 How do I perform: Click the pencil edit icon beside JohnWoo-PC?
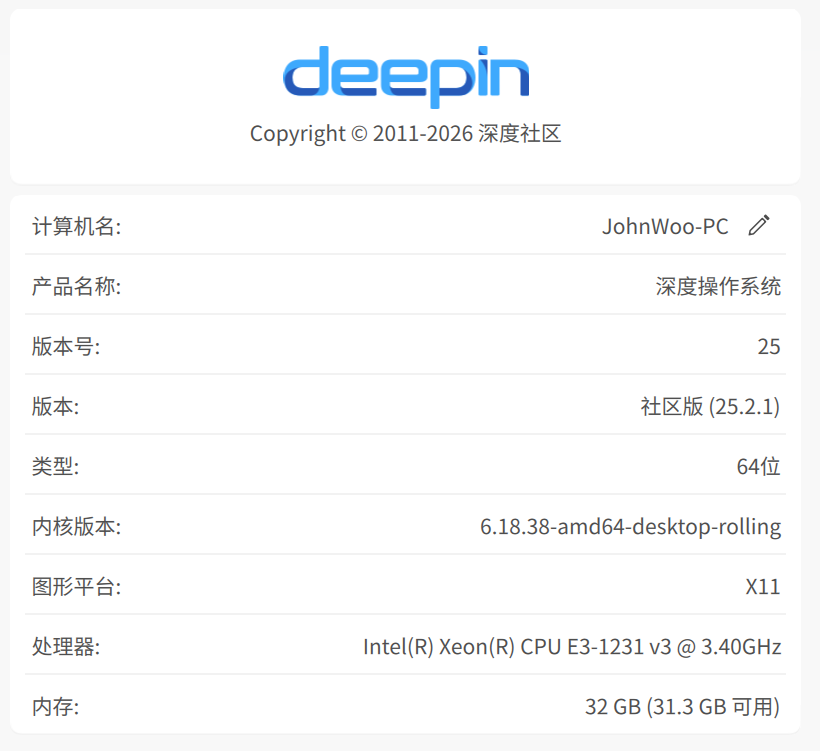(x=759, y=225)
